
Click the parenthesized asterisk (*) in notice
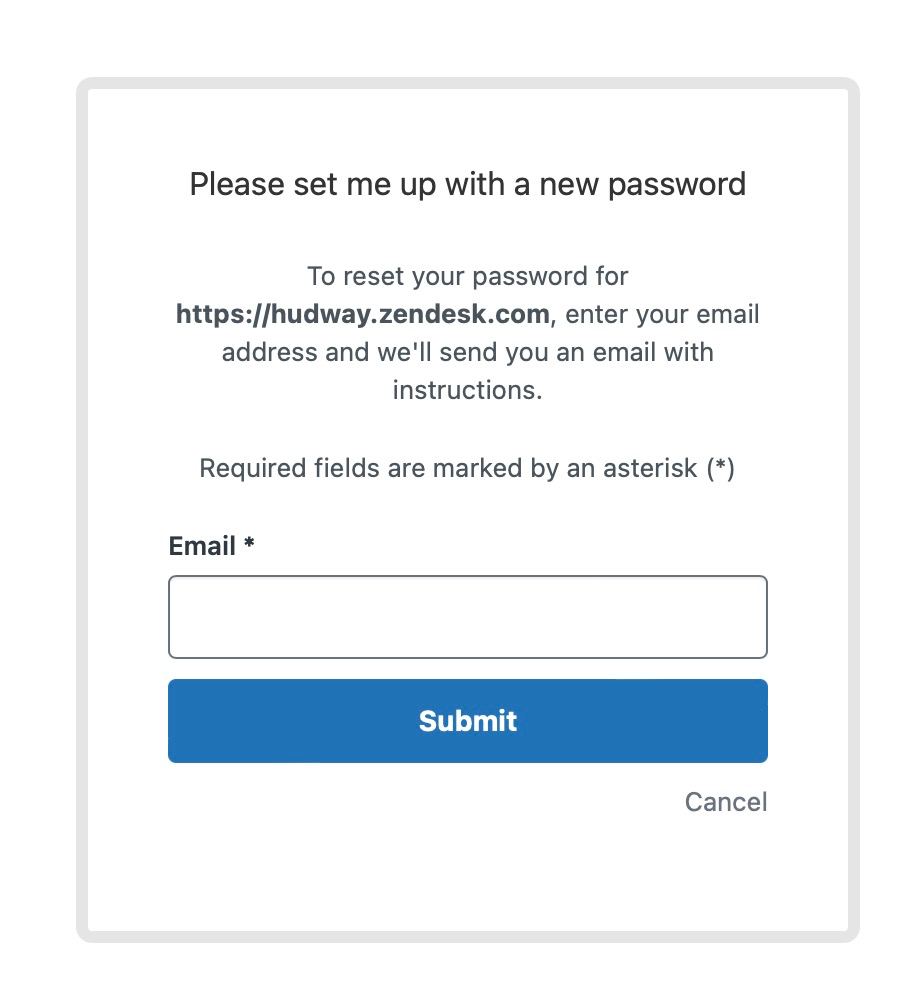tap(721, 468)
